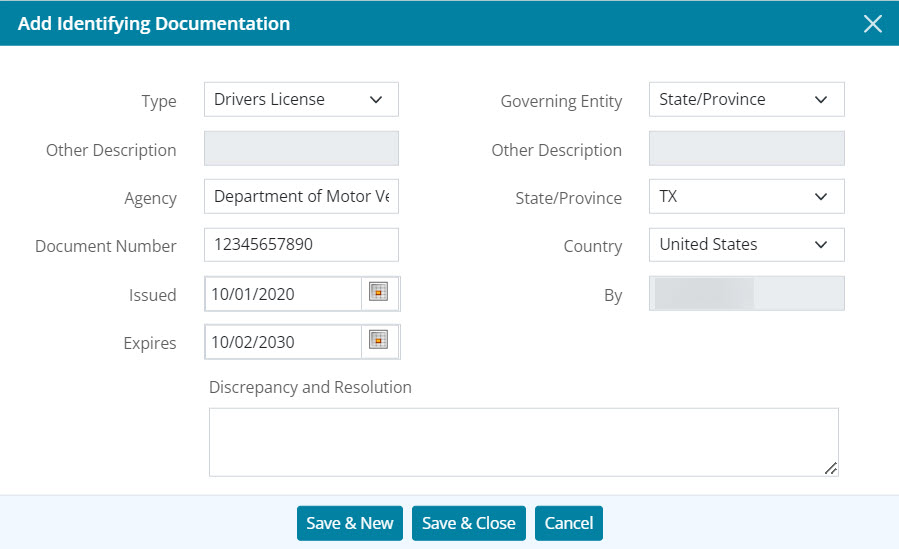Screen dimensions: 899x549
Task: Click the left Other Description field
Action: click(x=301, y=148)
